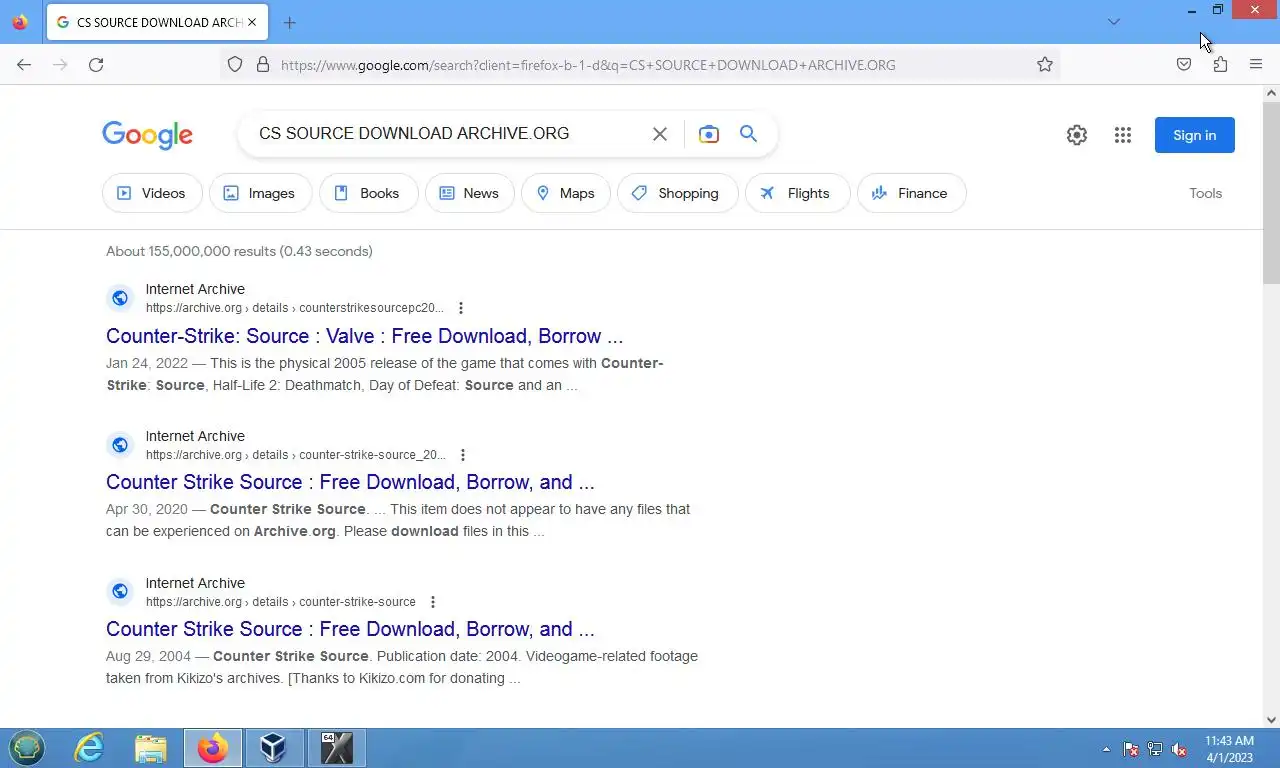Click the taskbar clock showing 11:43 AM
Image resolution: width=1280 pixels, height=768 pixels.
coord(1229,749)
